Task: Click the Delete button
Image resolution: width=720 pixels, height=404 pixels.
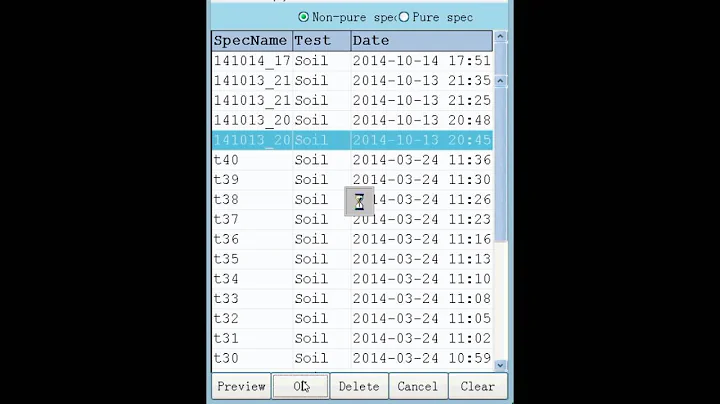Action: [x=359, y=386]
